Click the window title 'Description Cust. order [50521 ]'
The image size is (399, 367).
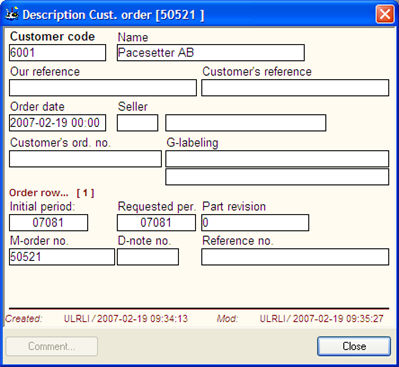[113, 15]
